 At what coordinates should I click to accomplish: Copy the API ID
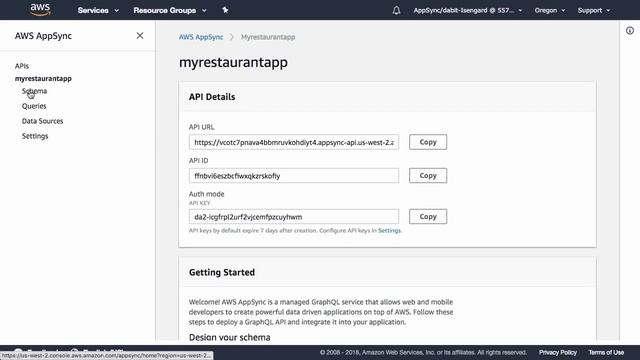[428, 176]
